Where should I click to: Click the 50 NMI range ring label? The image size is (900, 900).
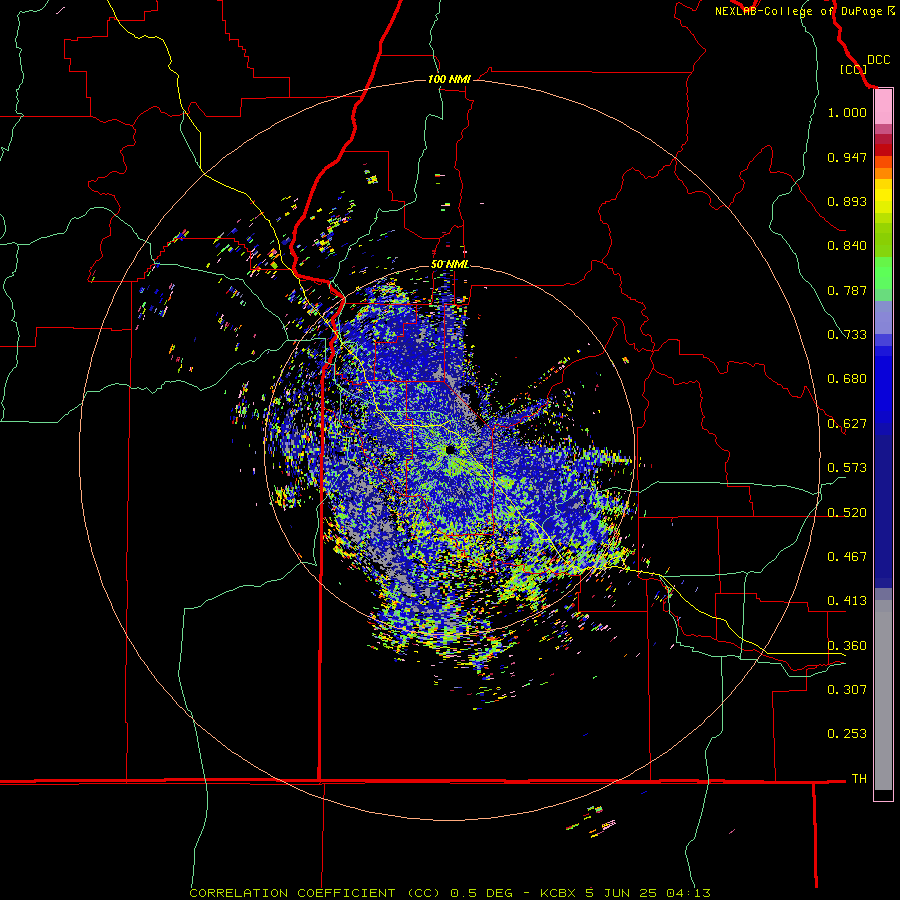(x=450, y=265)
